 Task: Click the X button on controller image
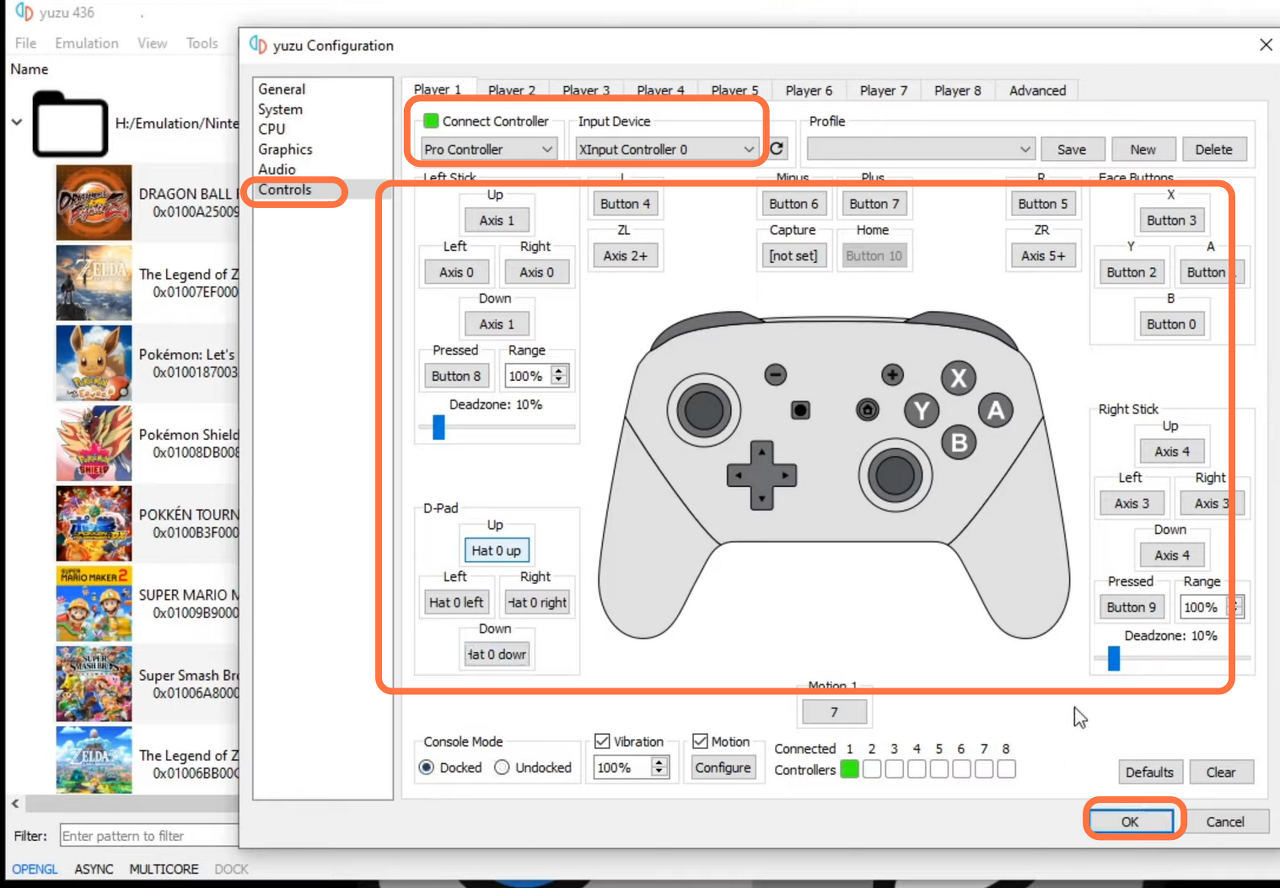[x=959, y=378]
